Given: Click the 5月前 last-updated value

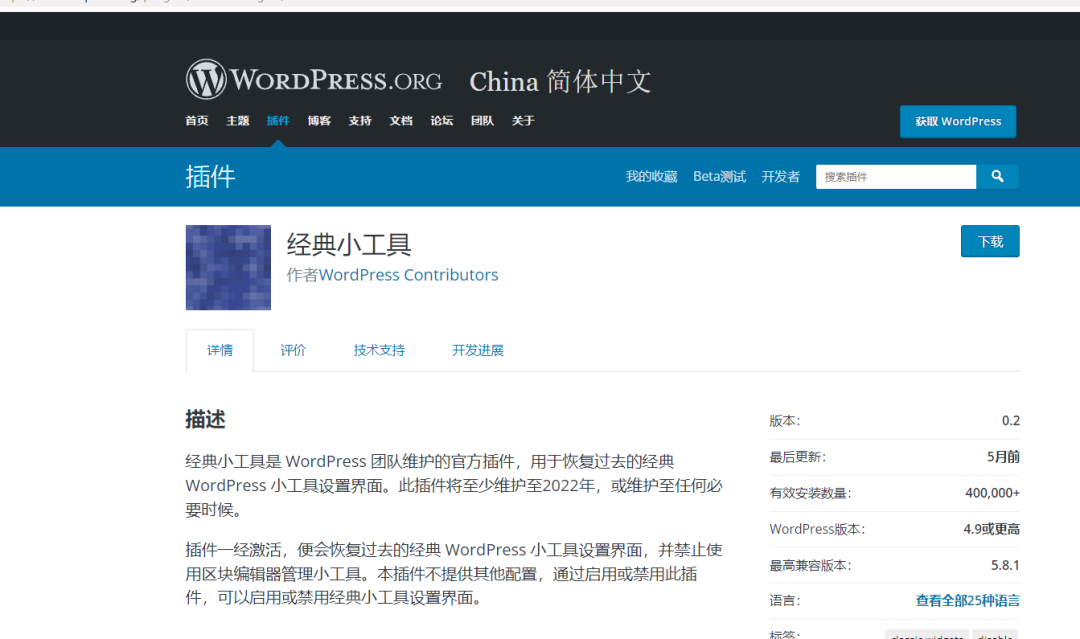Looking at the screenshot, I should click(x=1003, y=457).
